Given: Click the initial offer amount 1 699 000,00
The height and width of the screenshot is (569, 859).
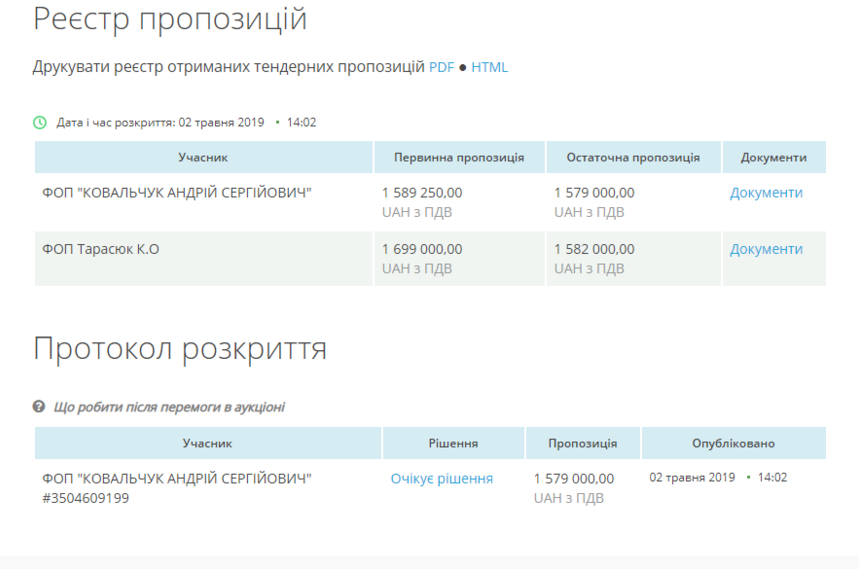Looking at the screenshot, I should pos(422,249).
